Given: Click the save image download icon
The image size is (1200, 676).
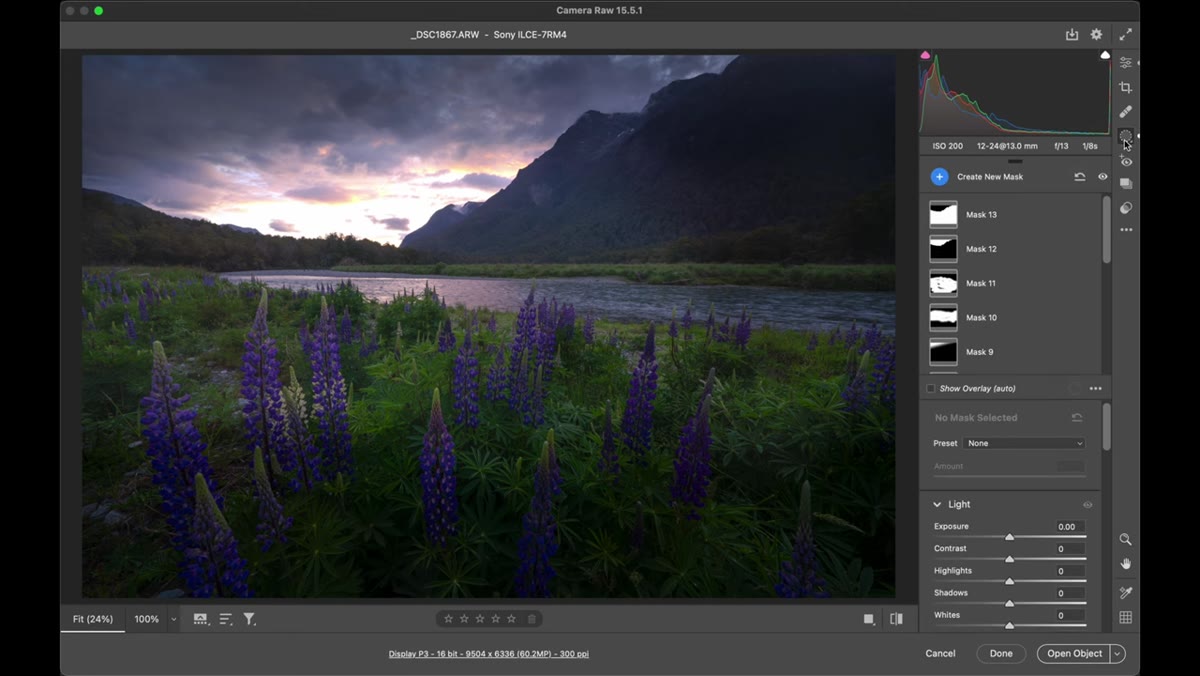Looking at the screenshot, I should point(1072,34).
